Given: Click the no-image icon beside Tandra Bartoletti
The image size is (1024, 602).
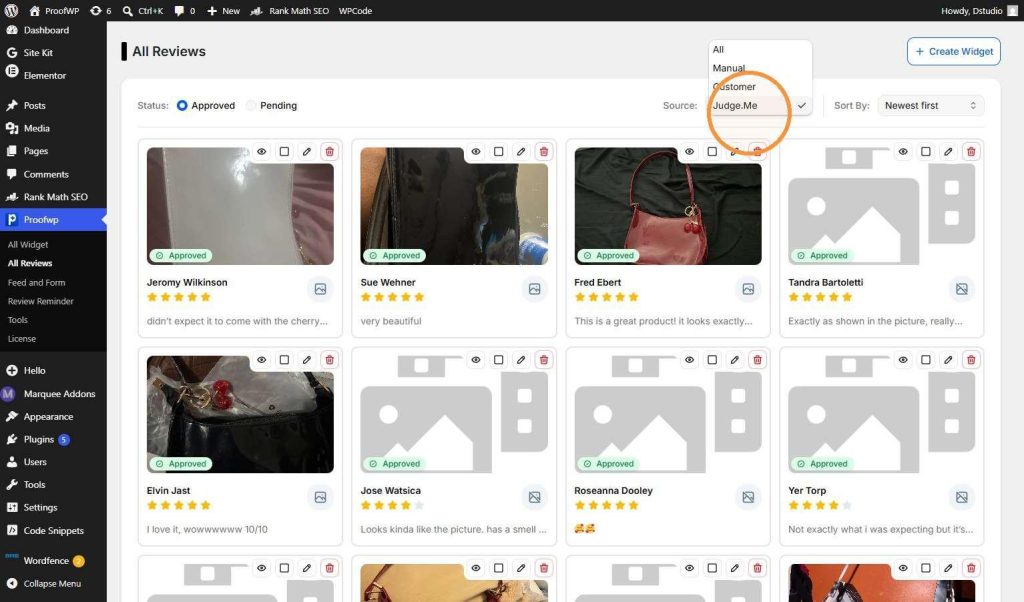Looking at the screenshot, I should tap(962, 289).
